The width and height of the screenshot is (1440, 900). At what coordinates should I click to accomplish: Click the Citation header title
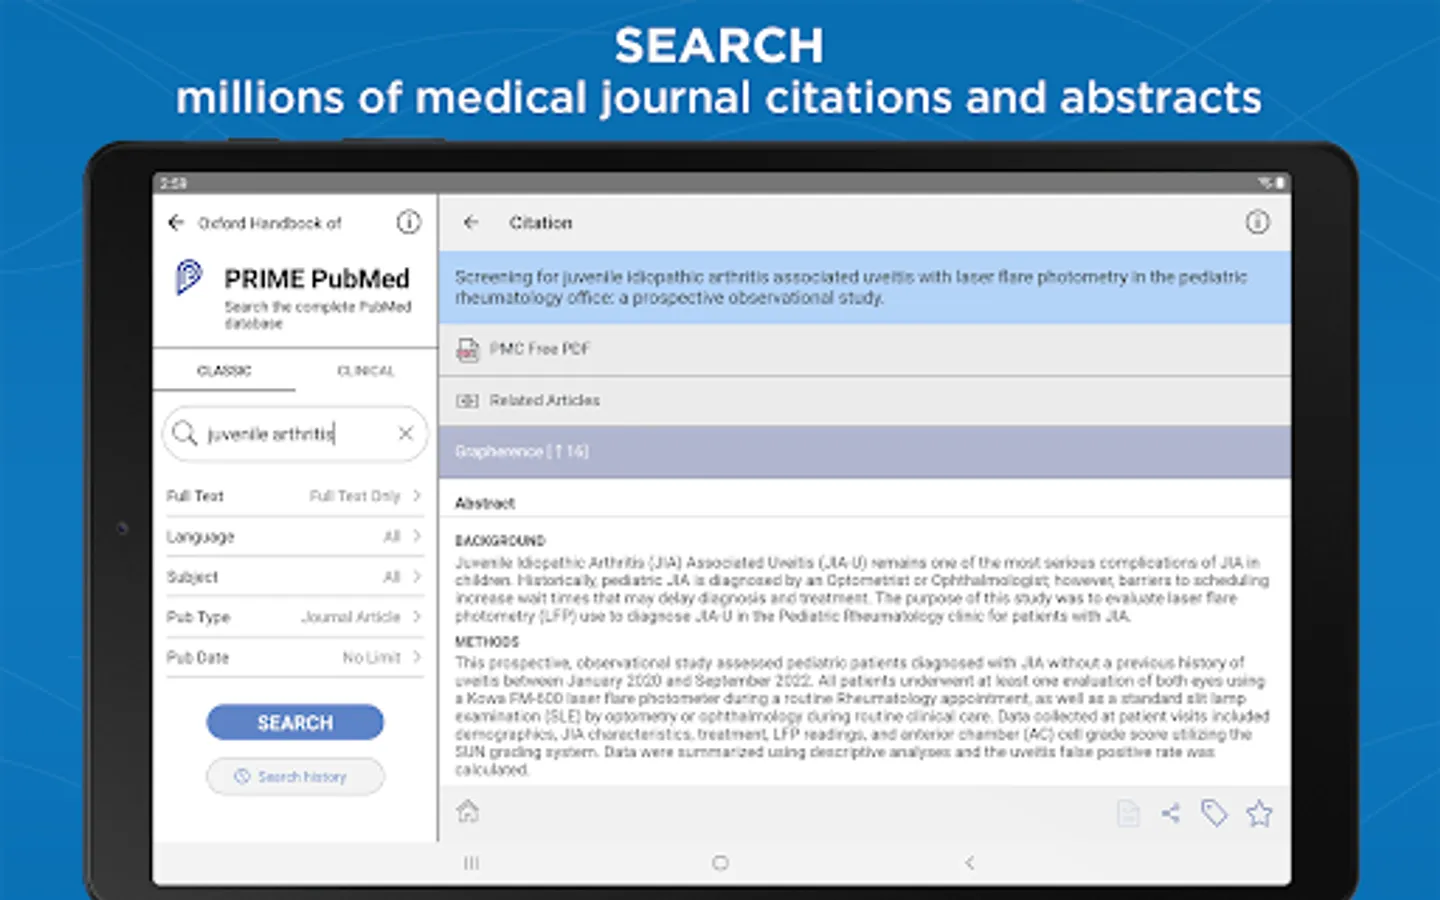(541, 222)
